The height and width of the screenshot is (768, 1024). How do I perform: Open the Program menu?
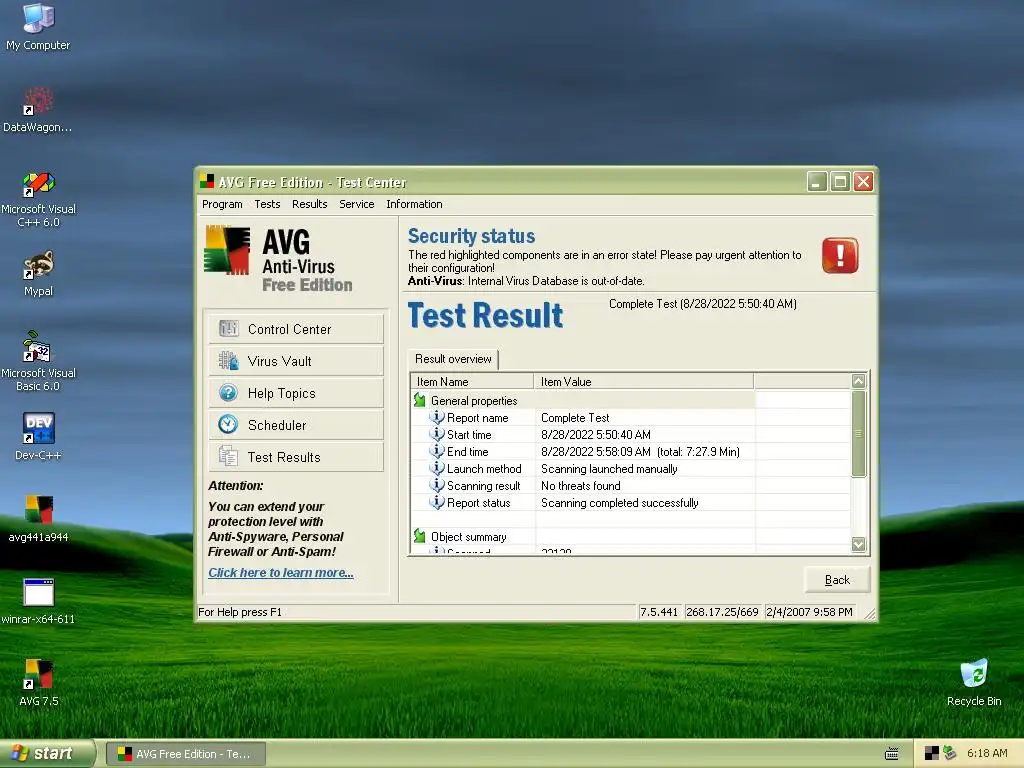[x=222, y=204]
